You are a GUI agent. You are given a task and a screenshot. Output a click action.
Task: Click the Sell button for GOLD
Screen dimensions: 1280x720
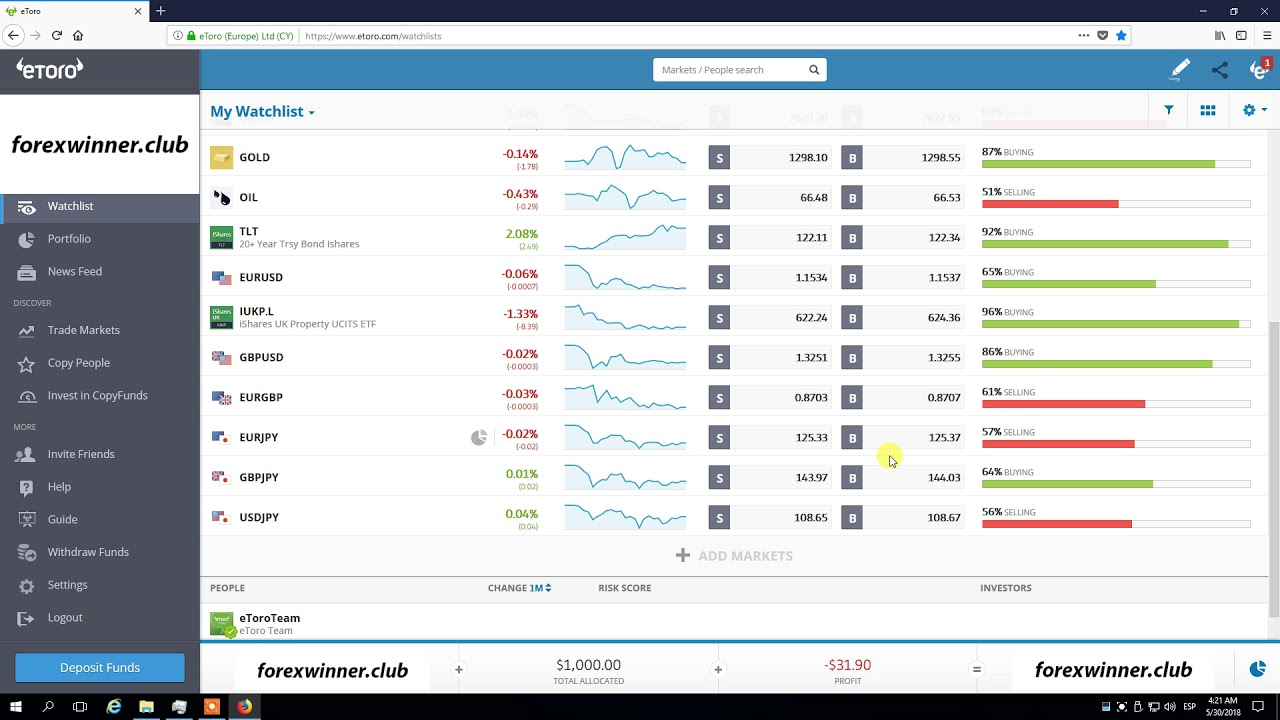(719, 158)
